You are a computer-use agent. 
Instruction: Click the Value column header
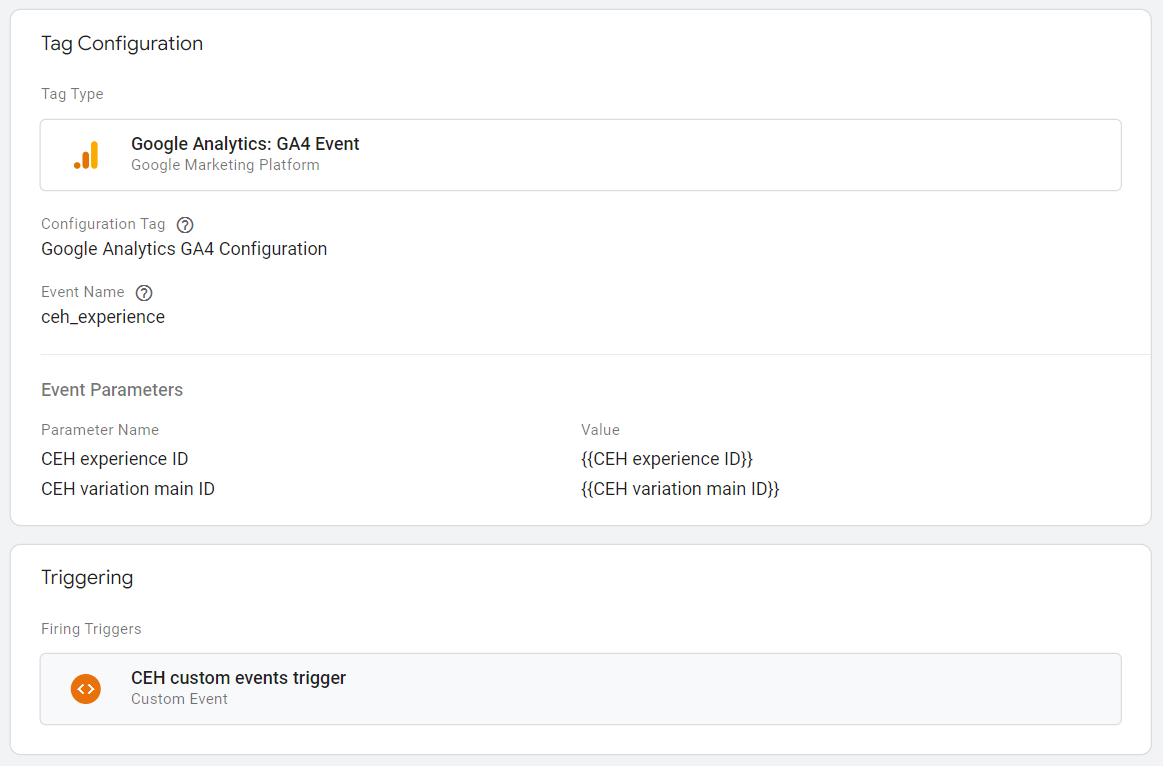600,430
